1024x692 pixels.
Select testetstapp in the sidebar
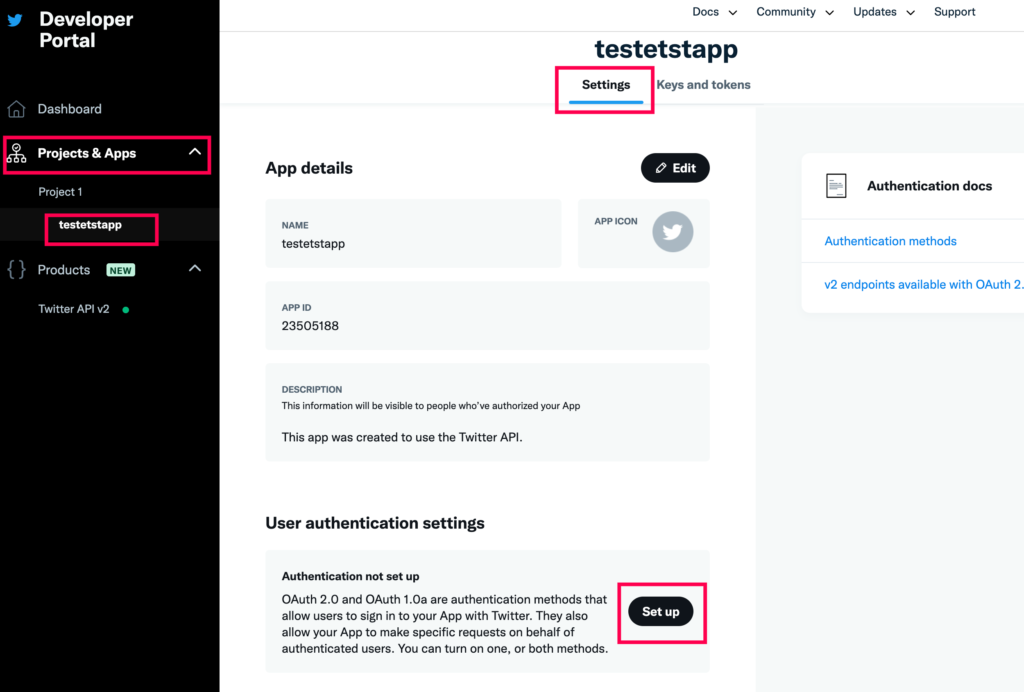[x=90, y=225]
